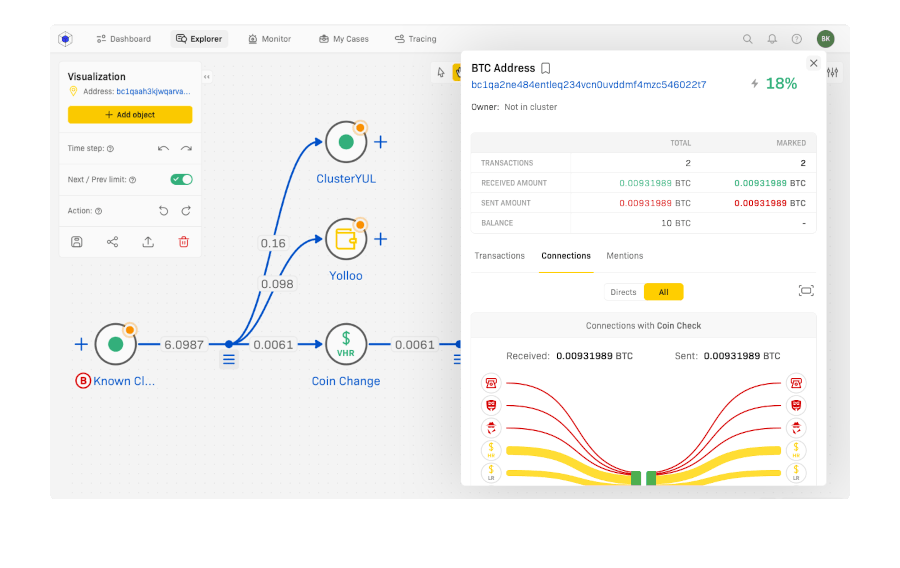Open the bc1qa2ne484 BTC address link
Viewport: 900px width, 568px height.
click(588, 85)
